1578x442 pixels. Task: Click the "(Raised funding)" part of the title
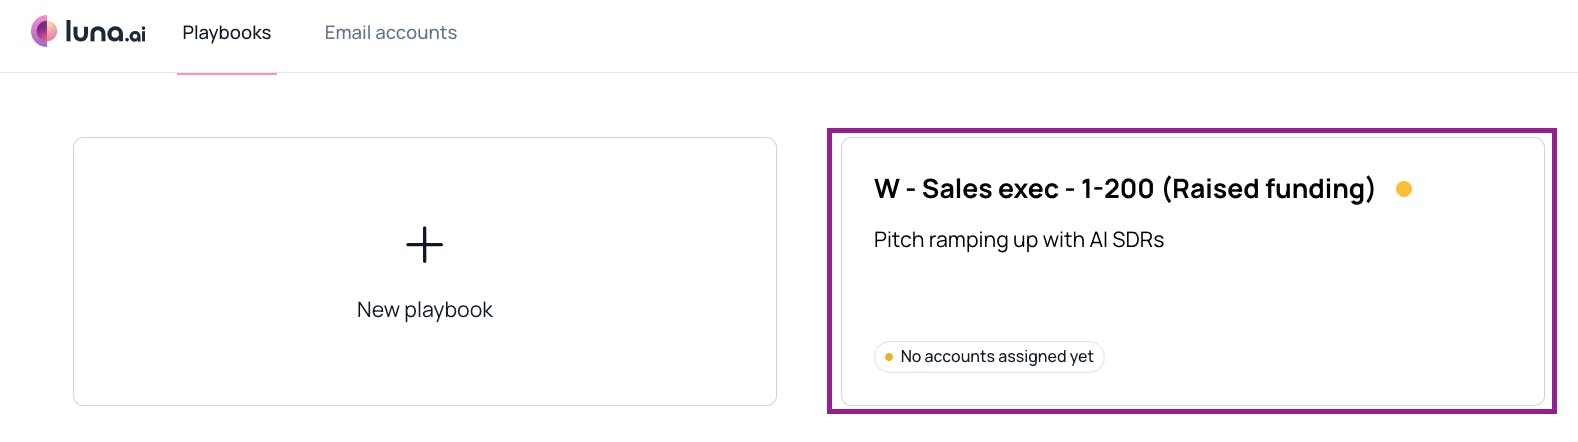1268,189
